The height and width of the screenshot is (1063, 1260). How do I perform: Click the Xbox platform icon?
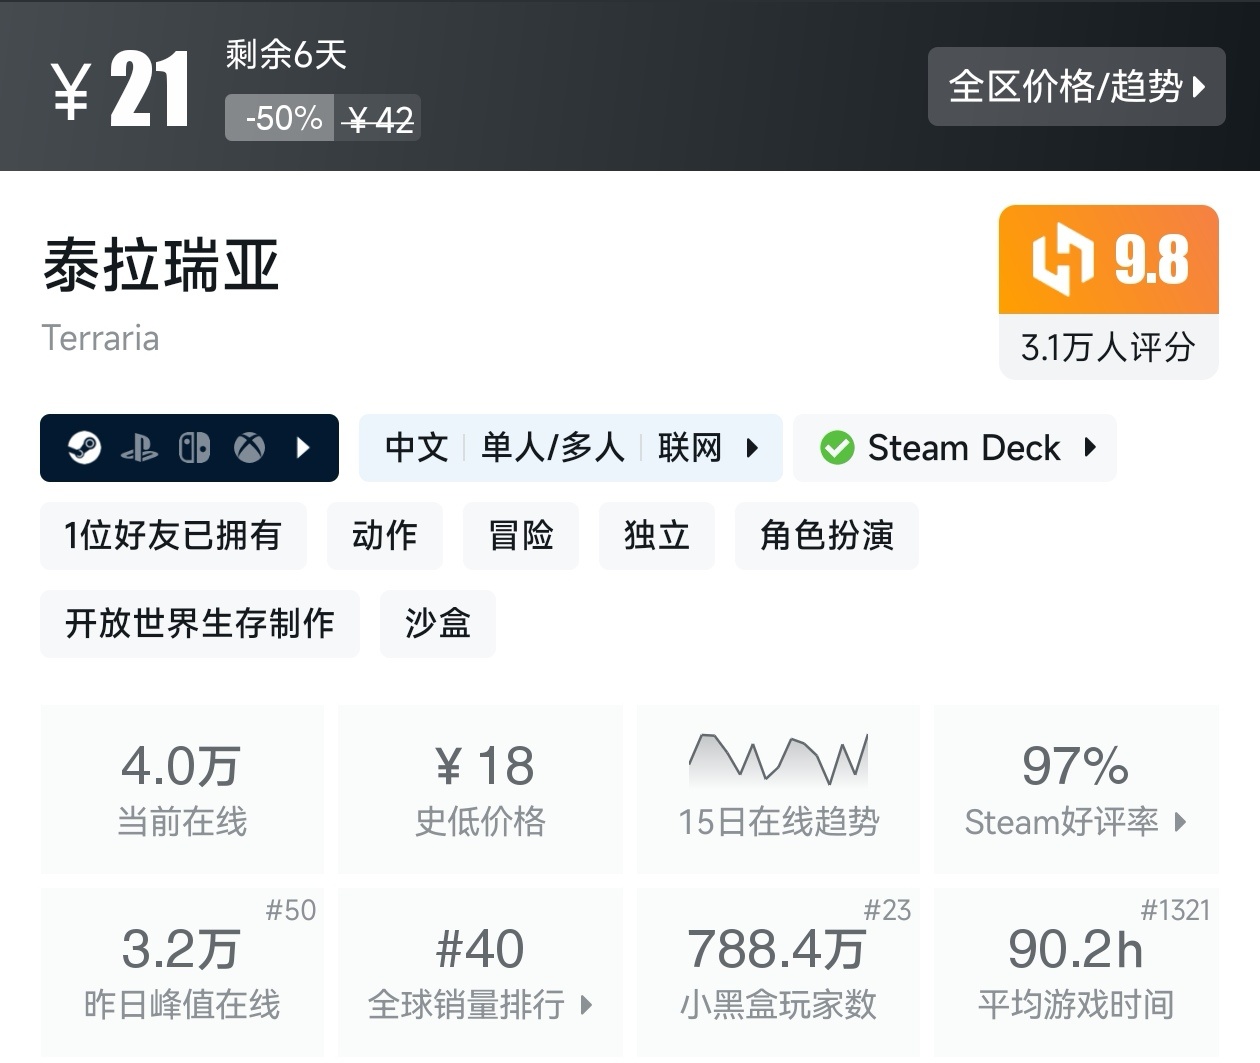(250, 447)
